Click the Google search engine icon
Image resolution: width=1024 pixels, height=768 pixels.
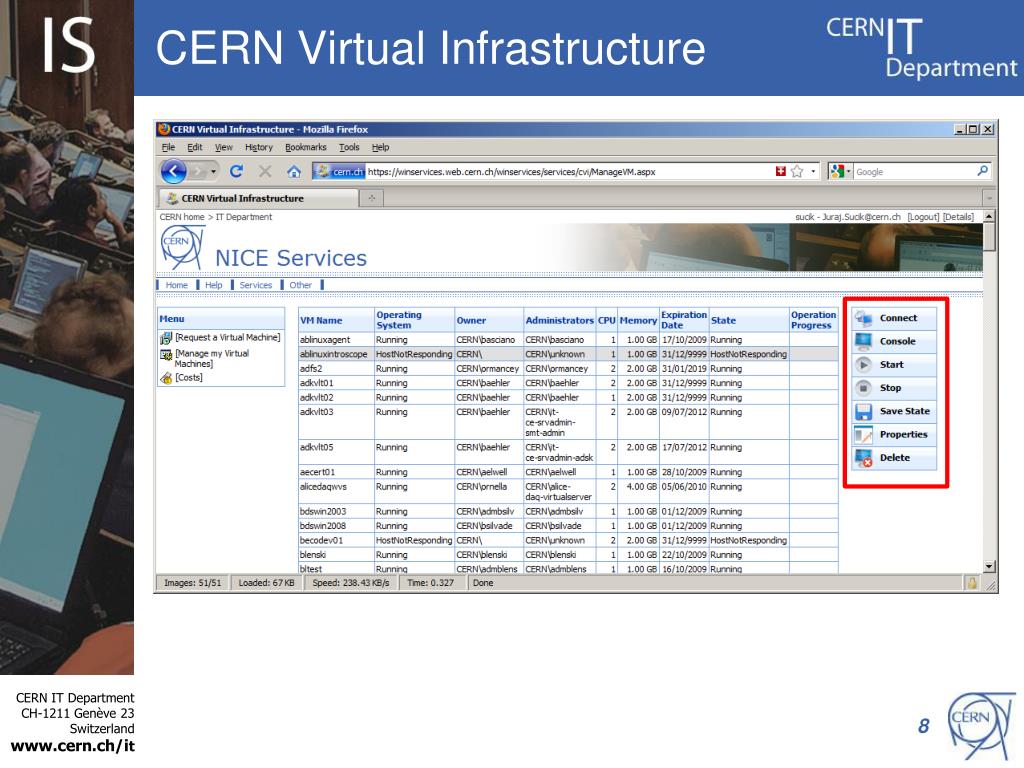pos(837,171)
